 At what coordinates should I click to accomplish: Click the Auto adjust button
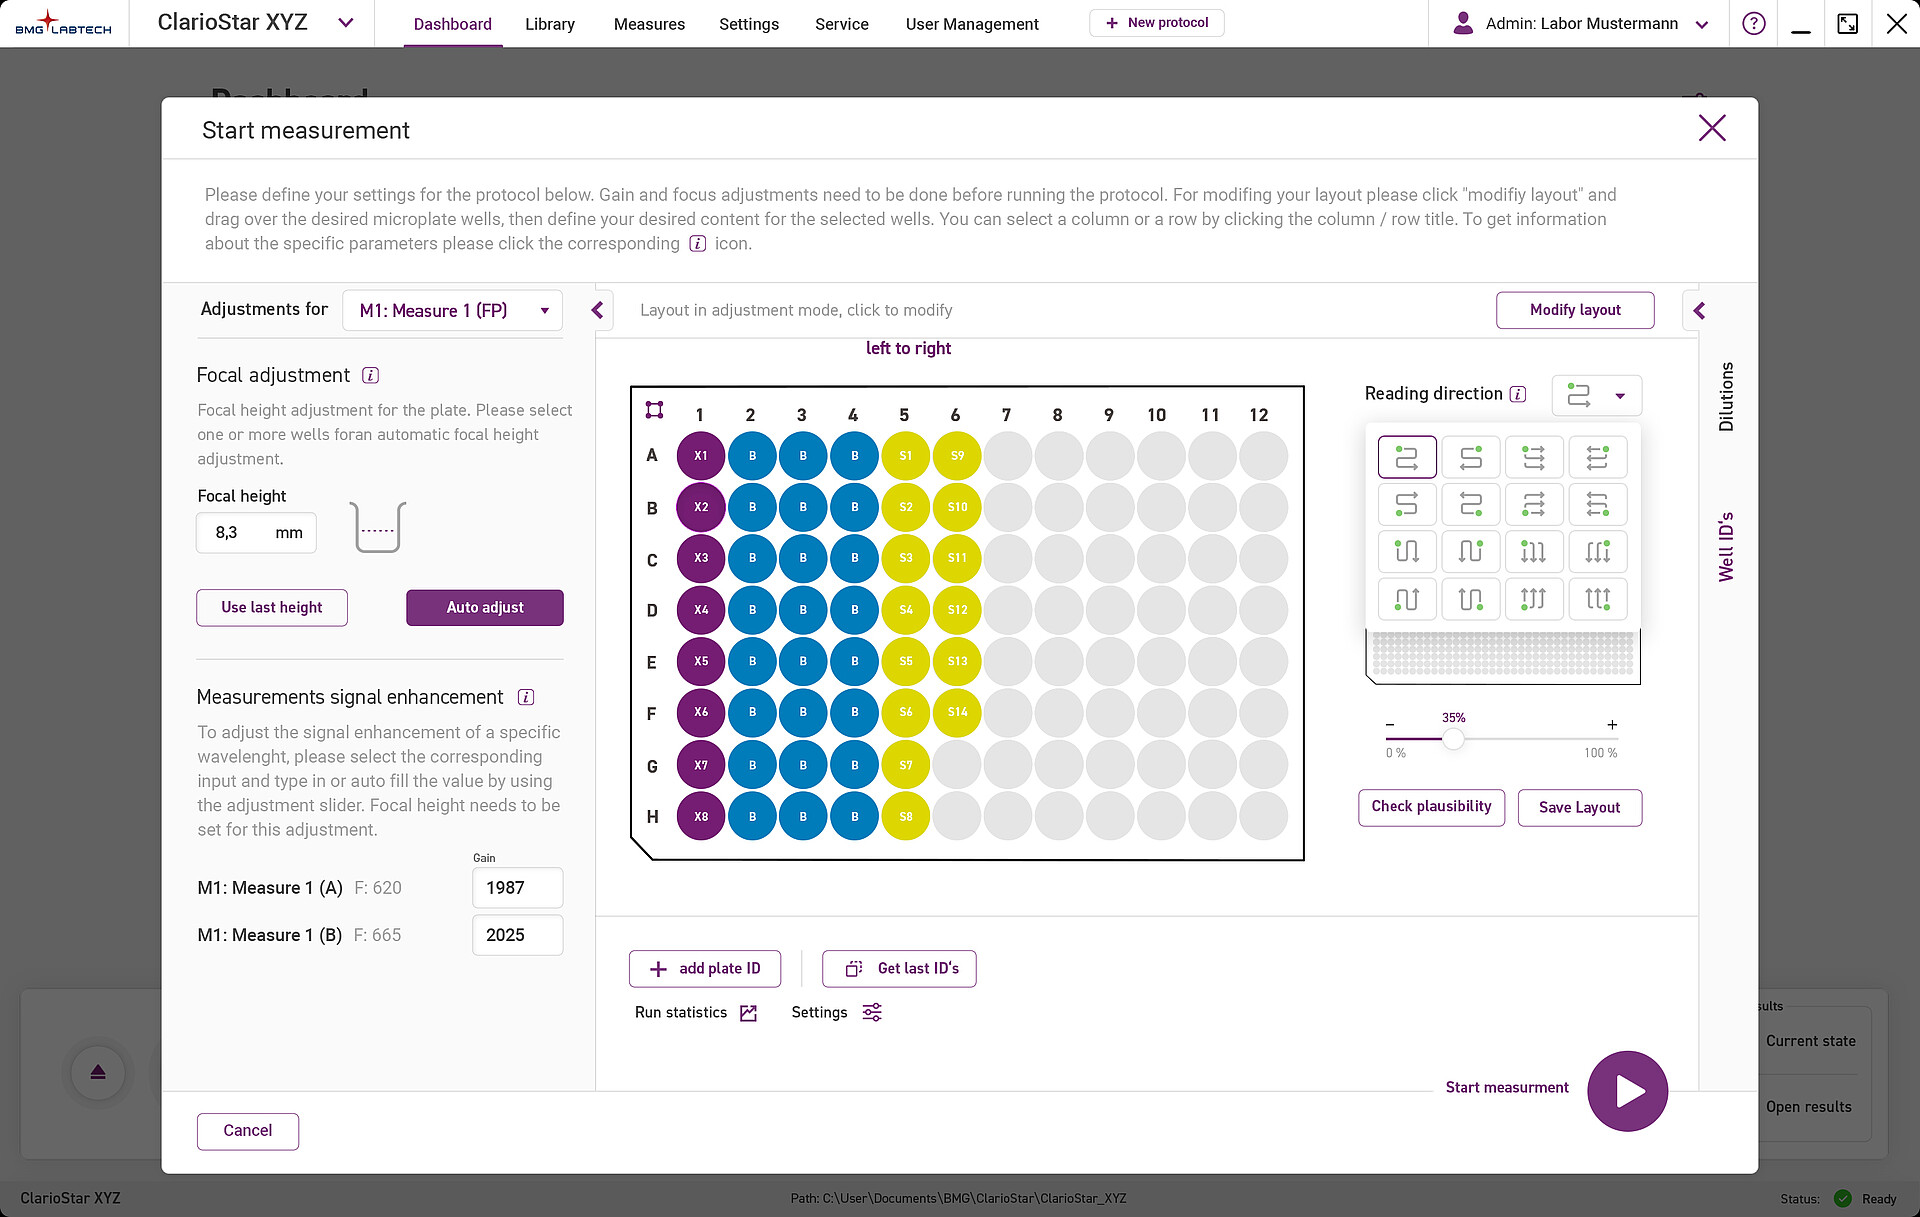[x=485, y=608]
